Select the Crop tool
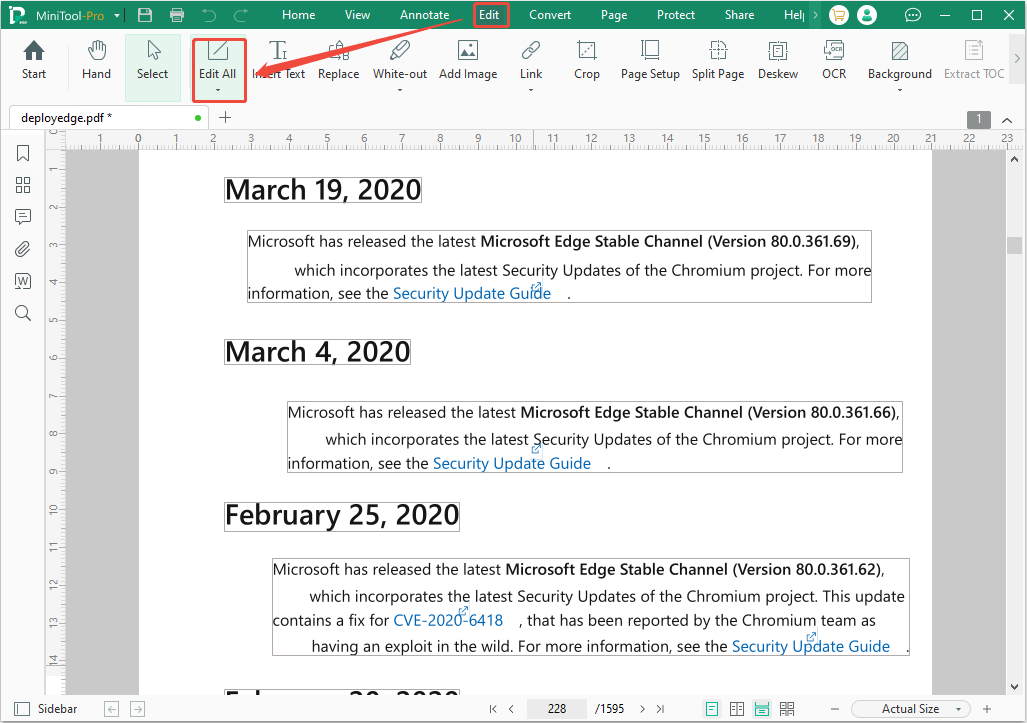The width and height of the screenshot is (1027, 723). point(587,60)
